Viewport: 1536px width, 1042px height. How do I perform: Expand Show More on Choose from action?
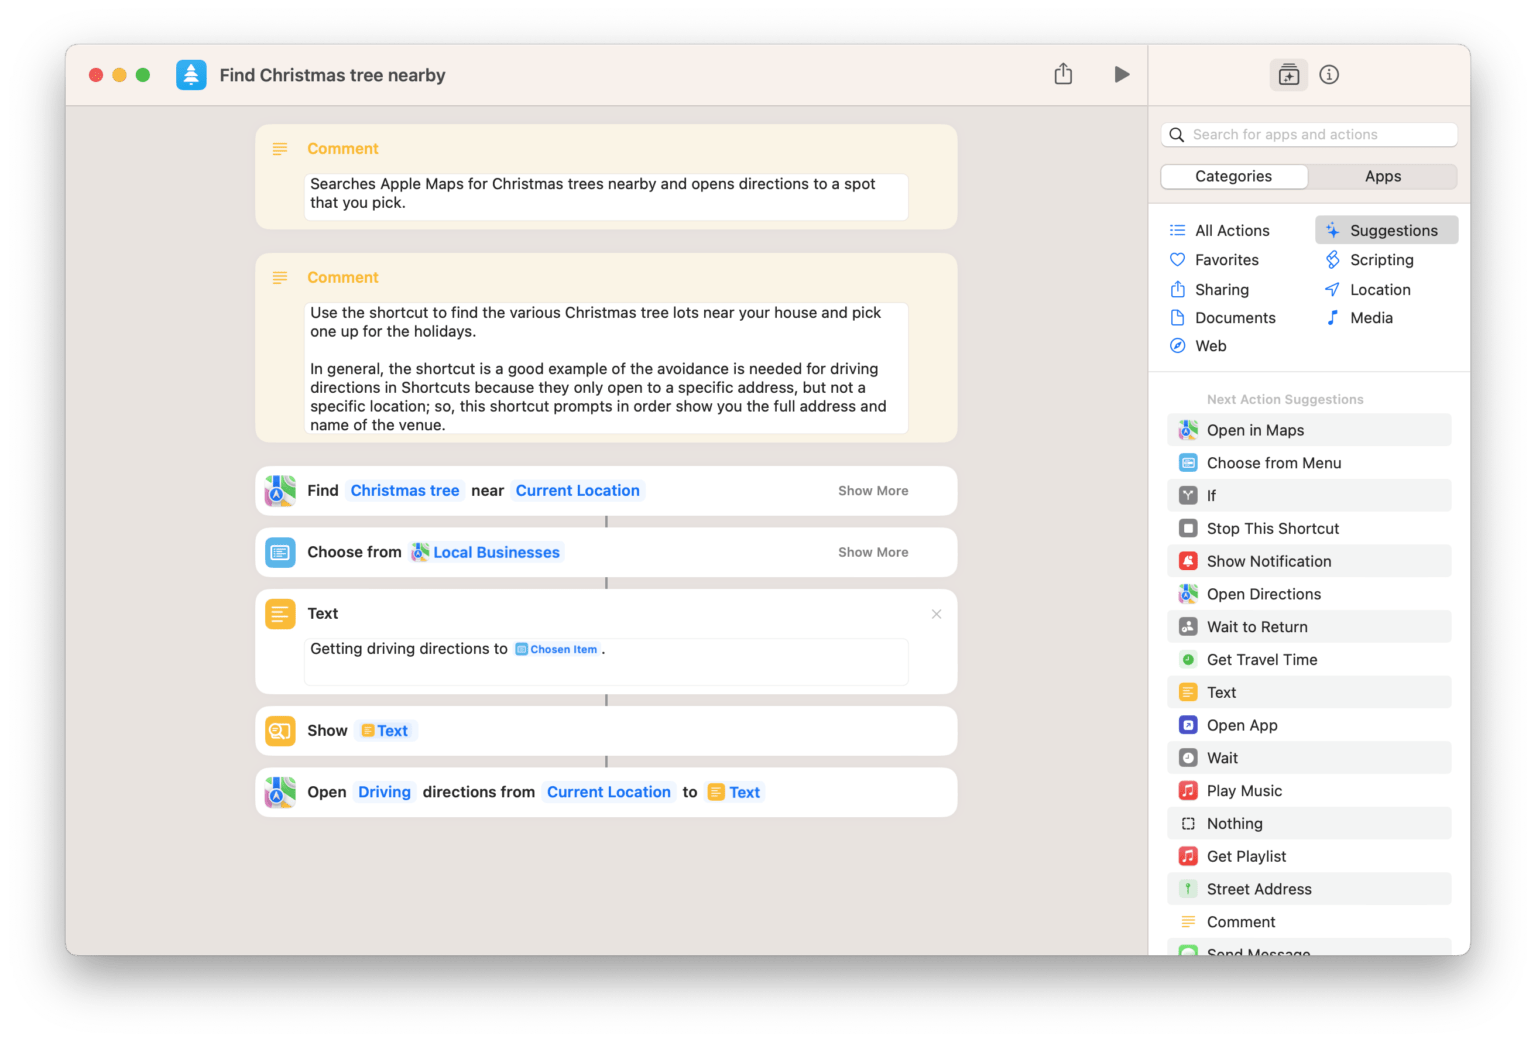pos(872,552)
